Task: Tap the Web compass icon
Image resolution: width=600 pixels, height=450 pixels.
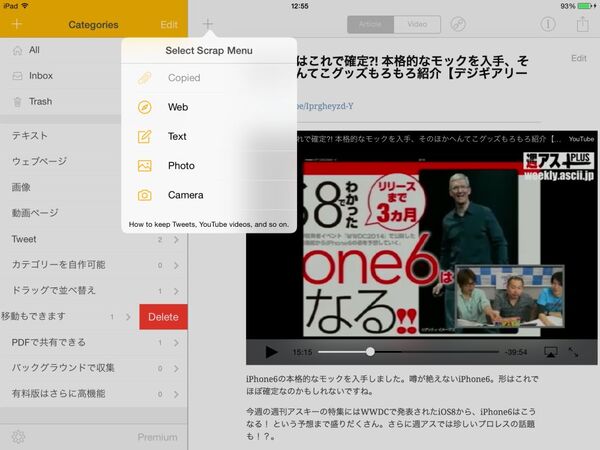Action: [x=145, y=107]
